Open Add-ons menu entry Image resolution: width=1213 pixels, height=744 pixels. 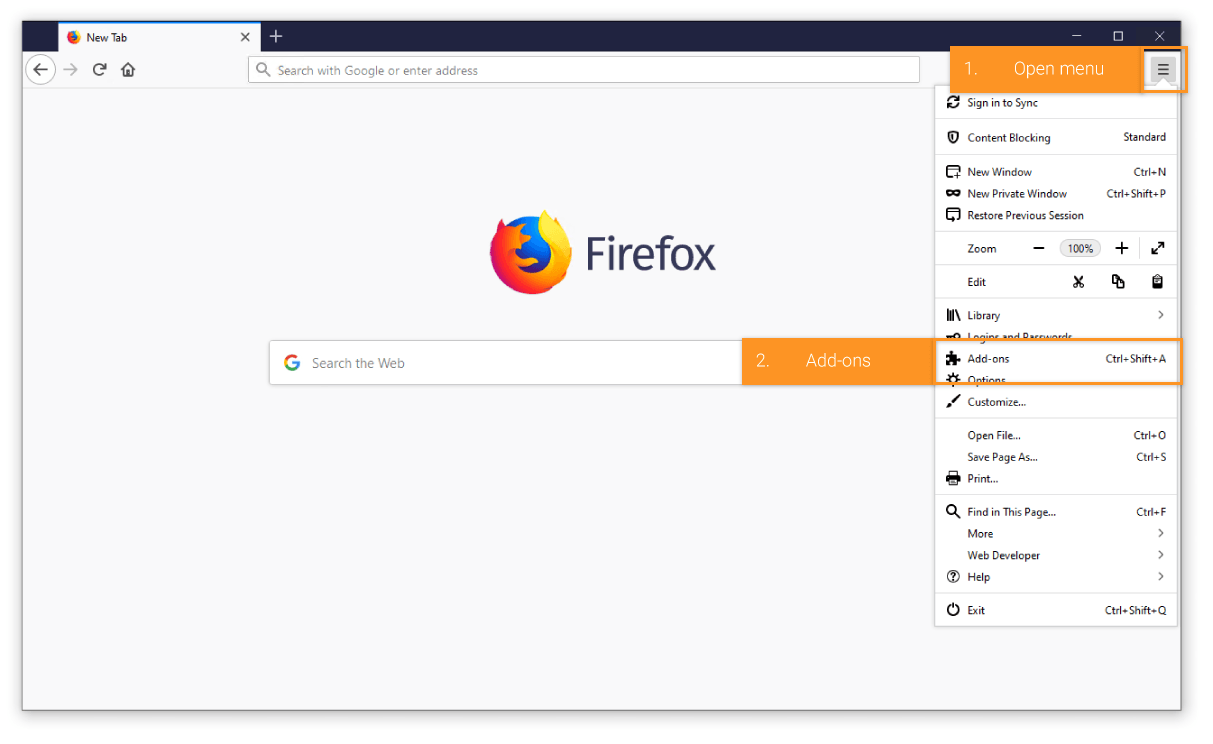(x=1056, y=359)
